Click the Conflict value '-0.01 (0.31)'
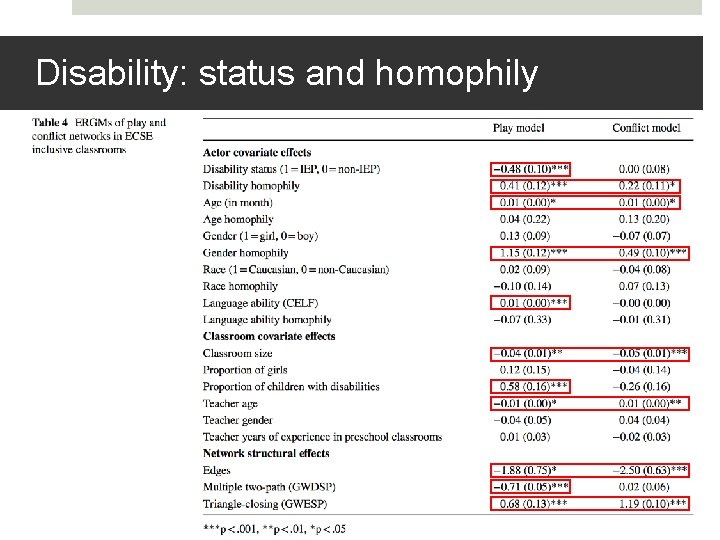720x540 pixels. pos(641,319)
